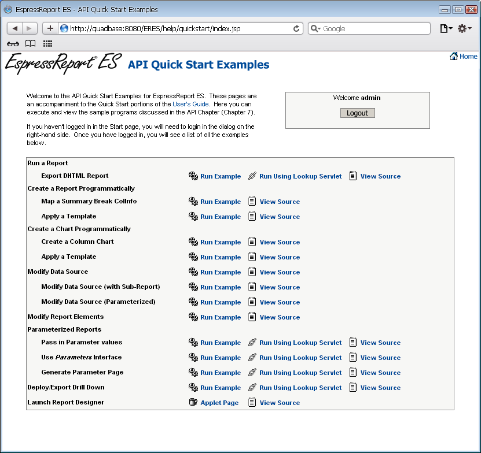
Task: Reload the page with refresh icon
Action: (296, 29)
